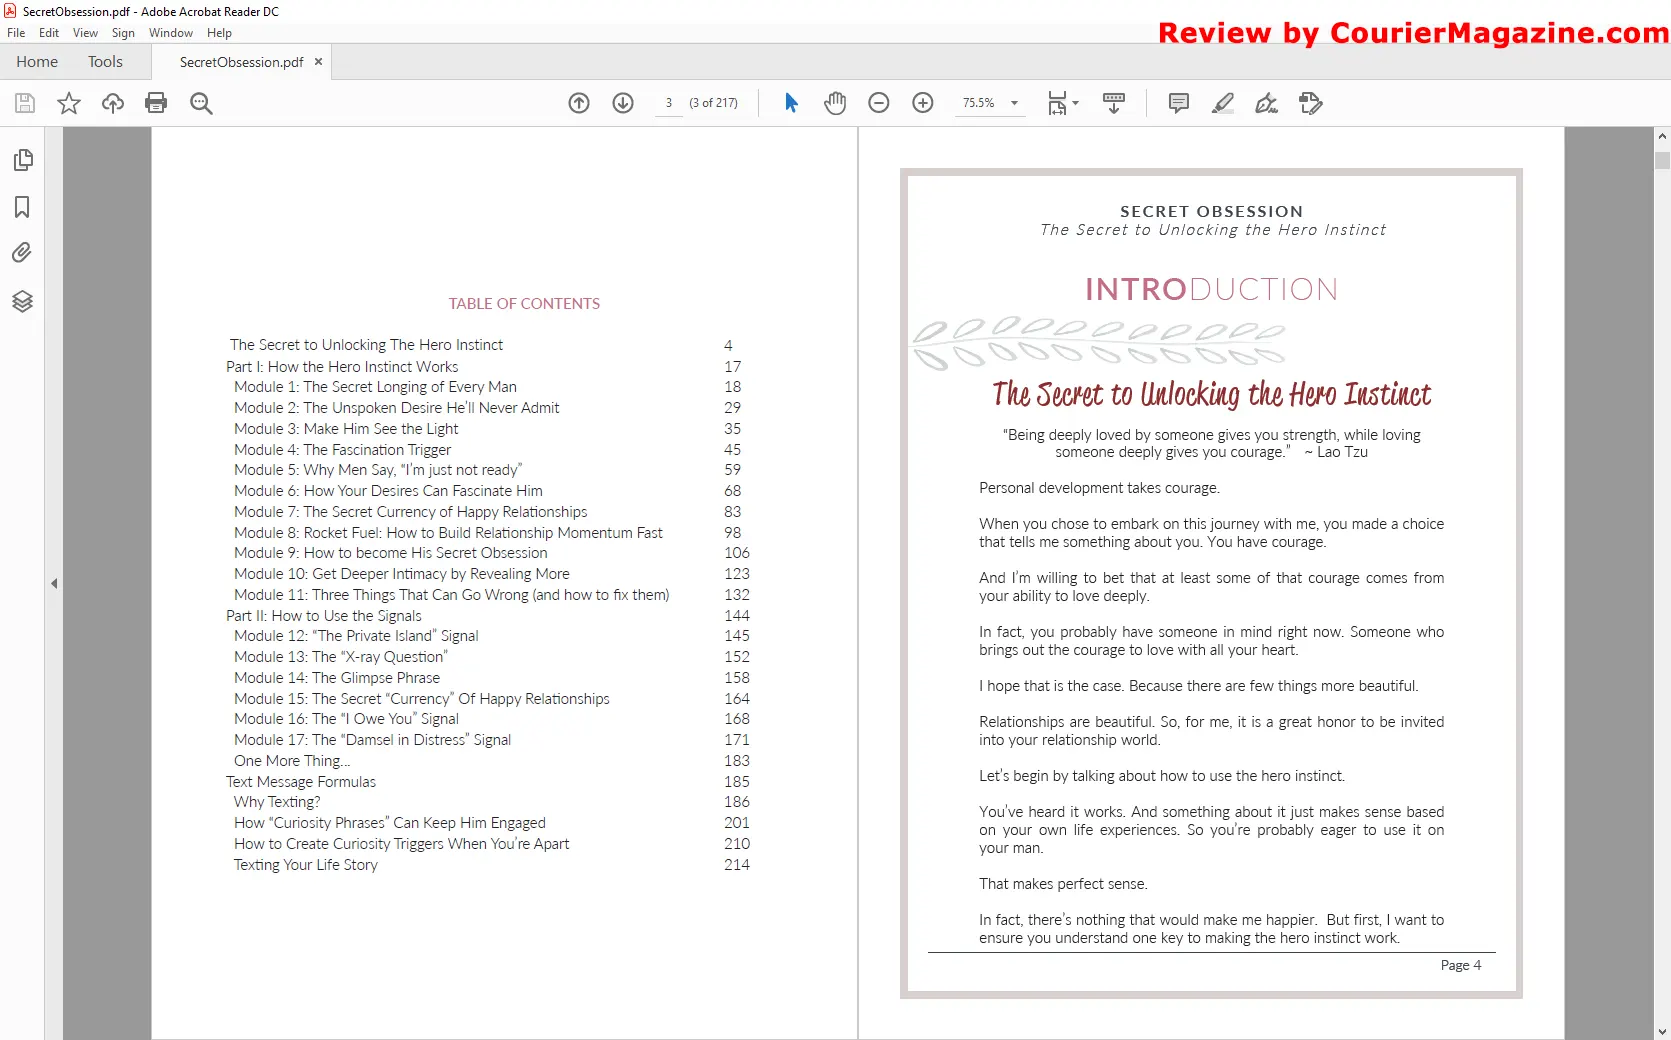This screenshot has width=1671, height=1040.
Task: Click 'Module 17: The Damsel in Distress Signal'
Action: [372, 740]
